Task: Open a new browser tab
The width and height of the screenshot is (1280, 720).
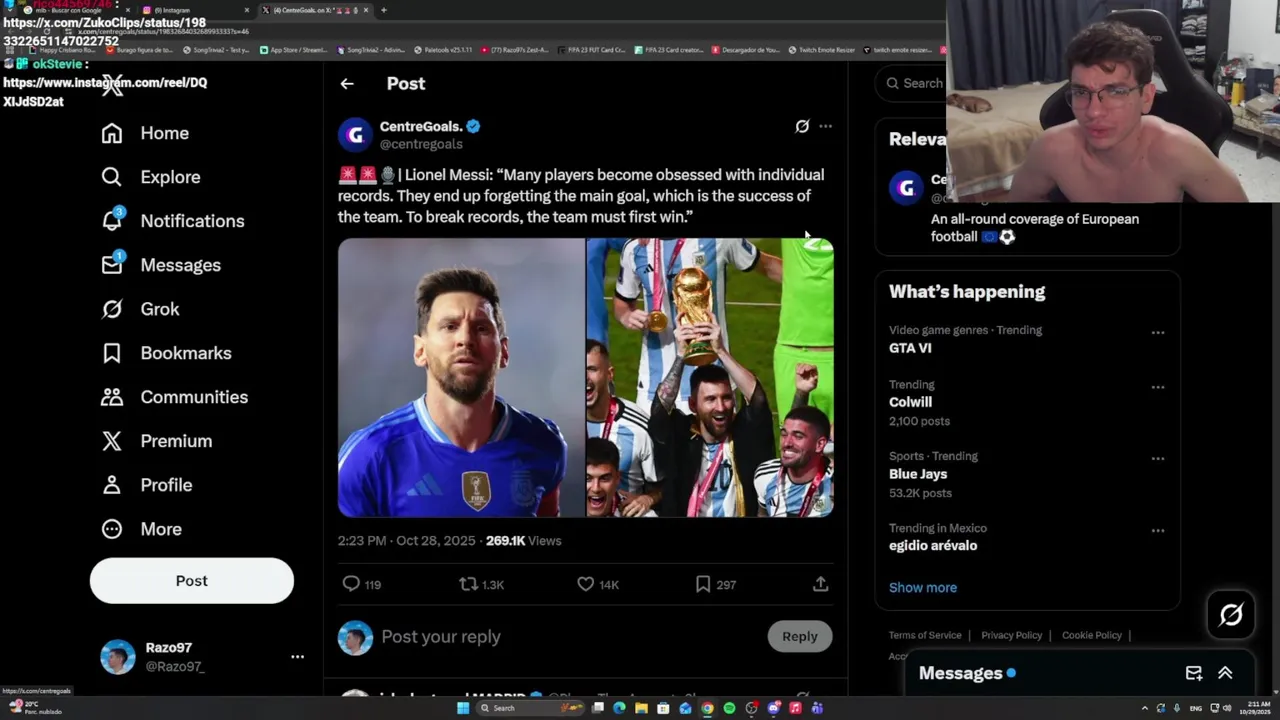Action: (383, 10)
